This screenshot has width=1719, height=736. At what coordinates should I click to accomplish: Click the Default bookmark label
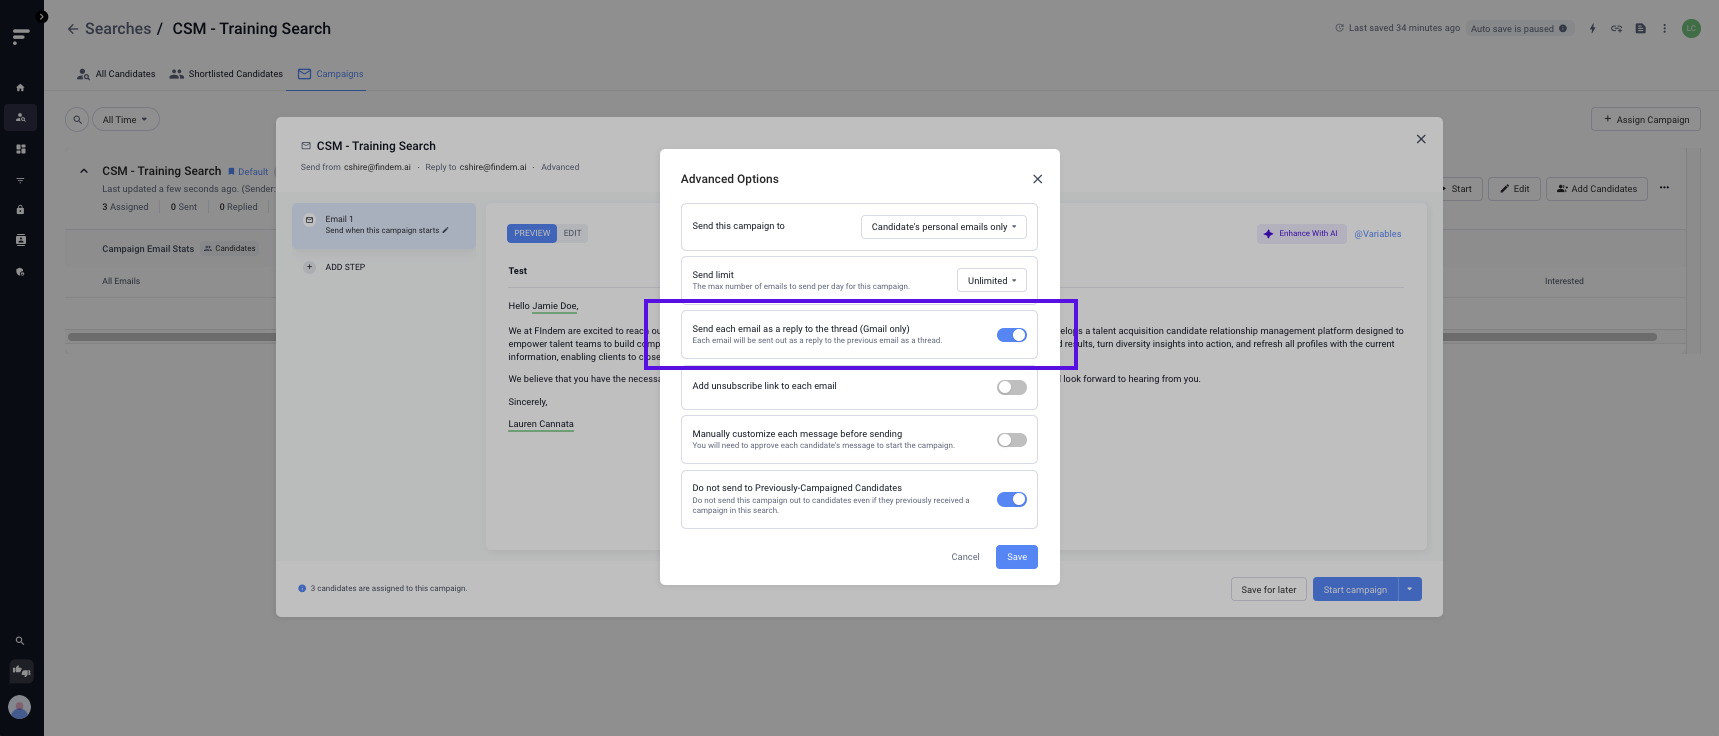coord(248,172)
